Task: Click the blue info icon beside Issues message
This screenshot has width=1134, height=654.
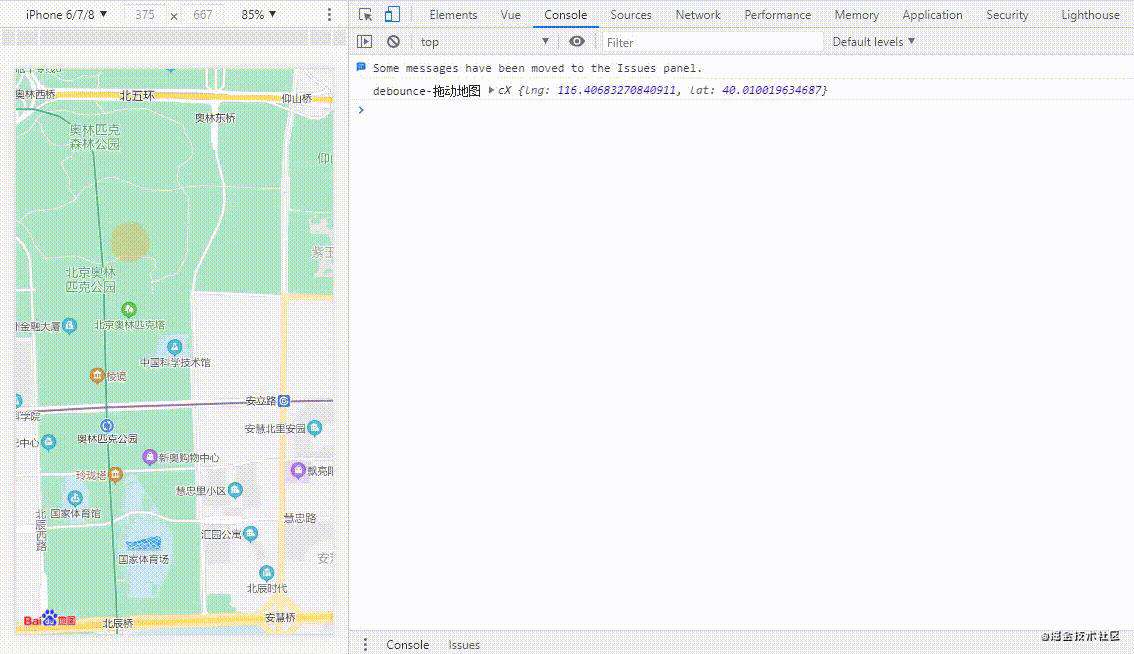Action: (x=361, y=67)
